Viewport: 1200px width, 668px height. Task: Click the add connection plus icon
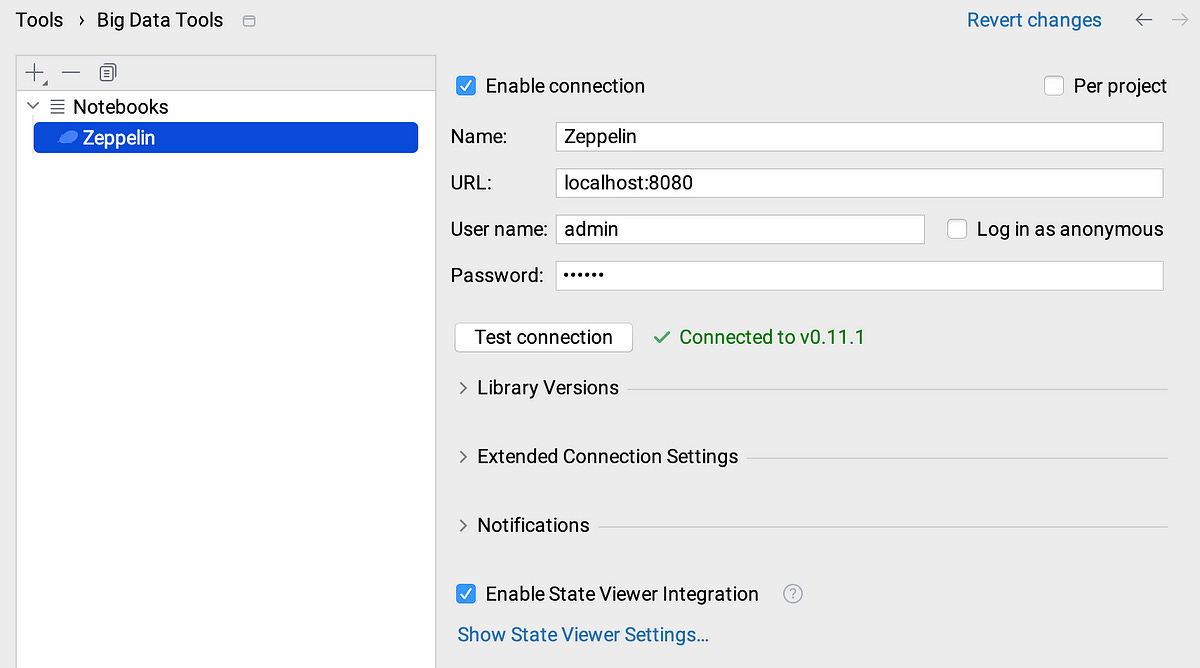(x=35, y=72)
